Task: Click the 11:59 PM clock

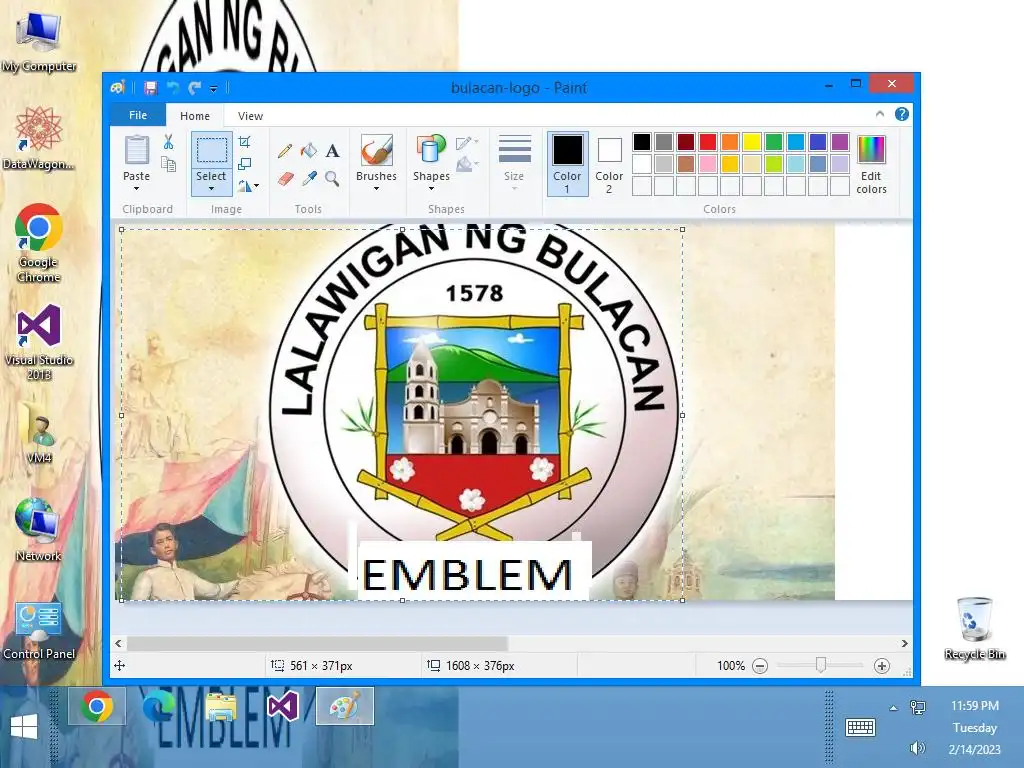Action: 974,706
